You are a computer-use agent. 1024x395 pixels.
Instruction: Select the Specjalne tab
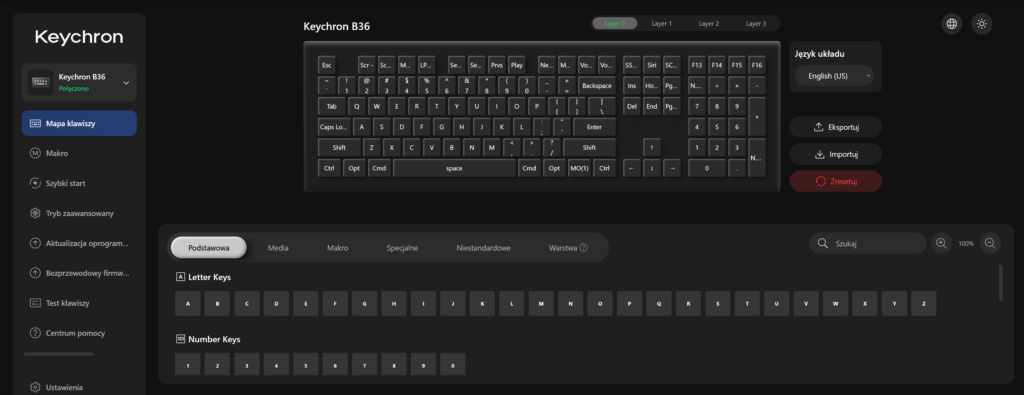point(402,248)
